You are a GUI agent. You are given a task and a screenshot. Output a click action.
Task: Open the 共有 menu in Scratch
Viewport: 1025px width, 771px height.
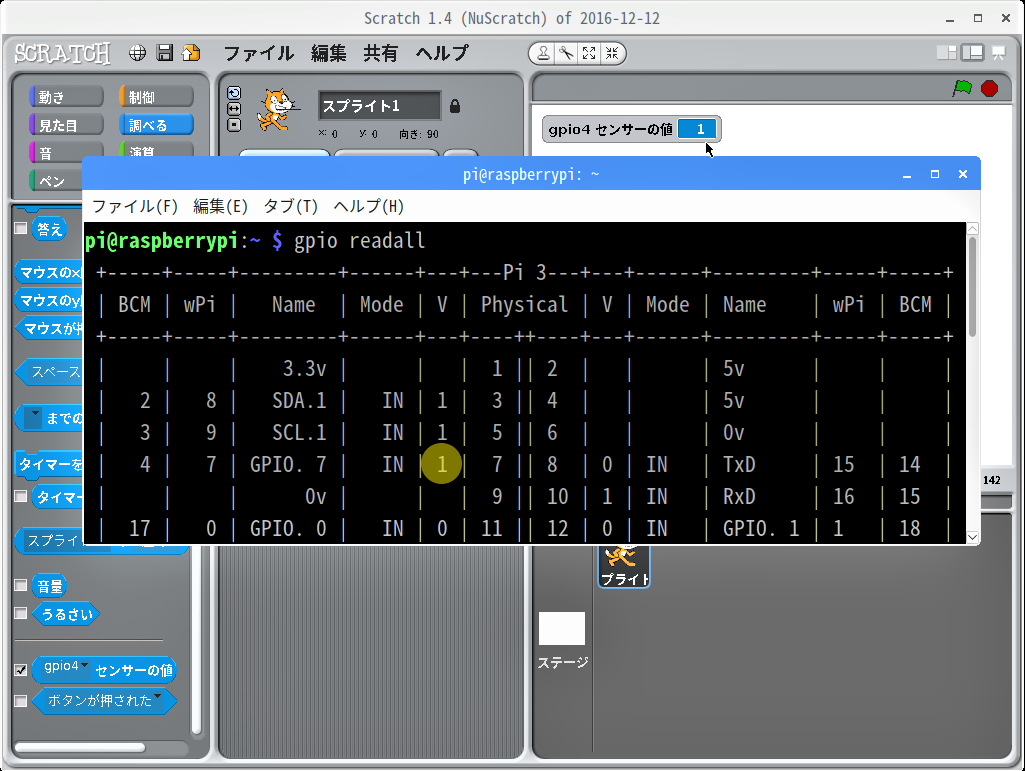[380, 53]
